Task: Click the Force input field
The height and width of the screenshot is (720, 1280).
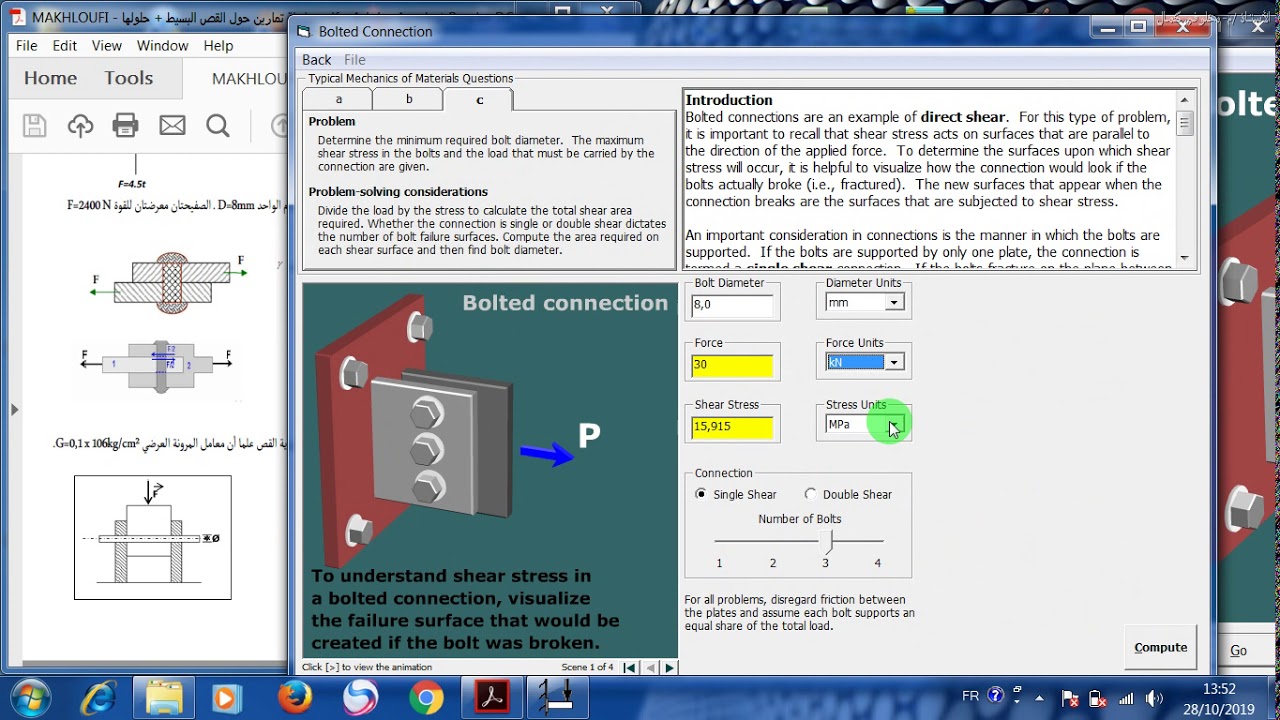Action: (x=732, y=365)
